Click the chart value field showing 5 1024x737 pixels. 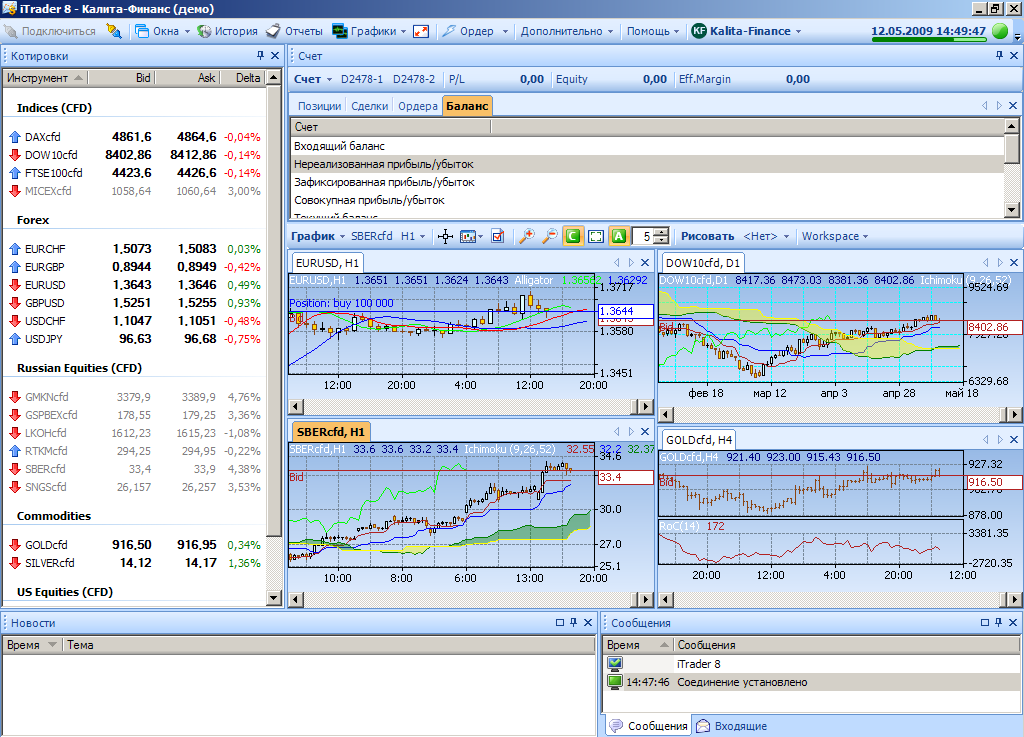[x=645, y=236]
